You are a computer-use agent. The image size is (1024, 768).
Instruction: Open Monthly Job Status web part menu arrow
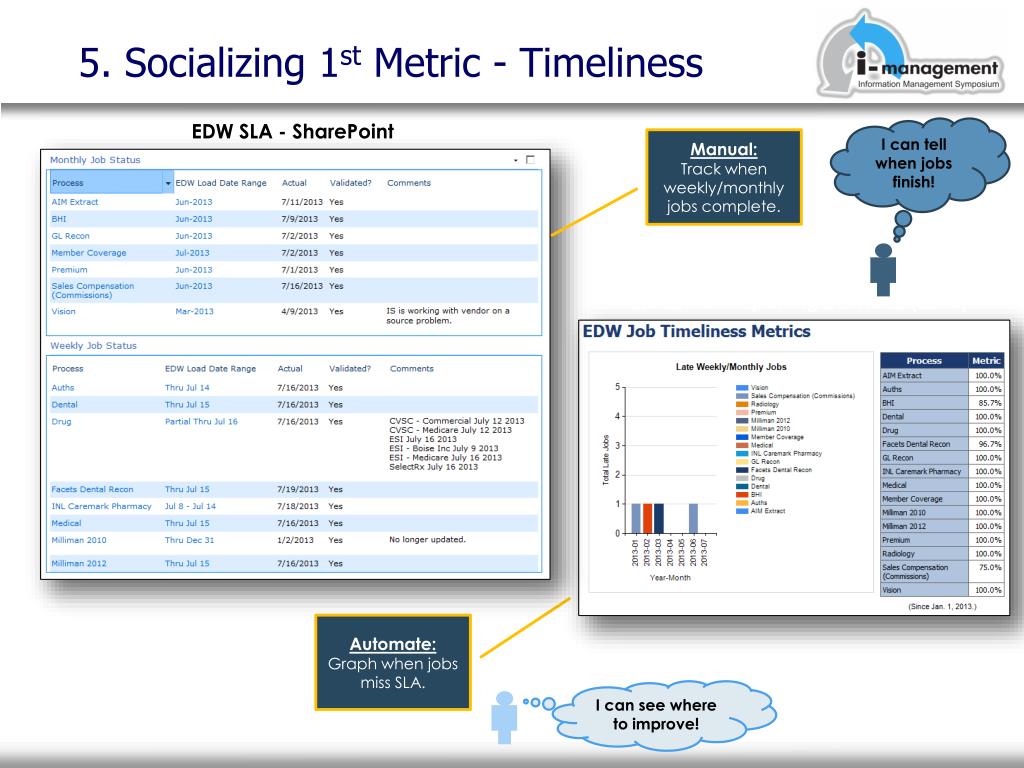click(x=515, y=160)
